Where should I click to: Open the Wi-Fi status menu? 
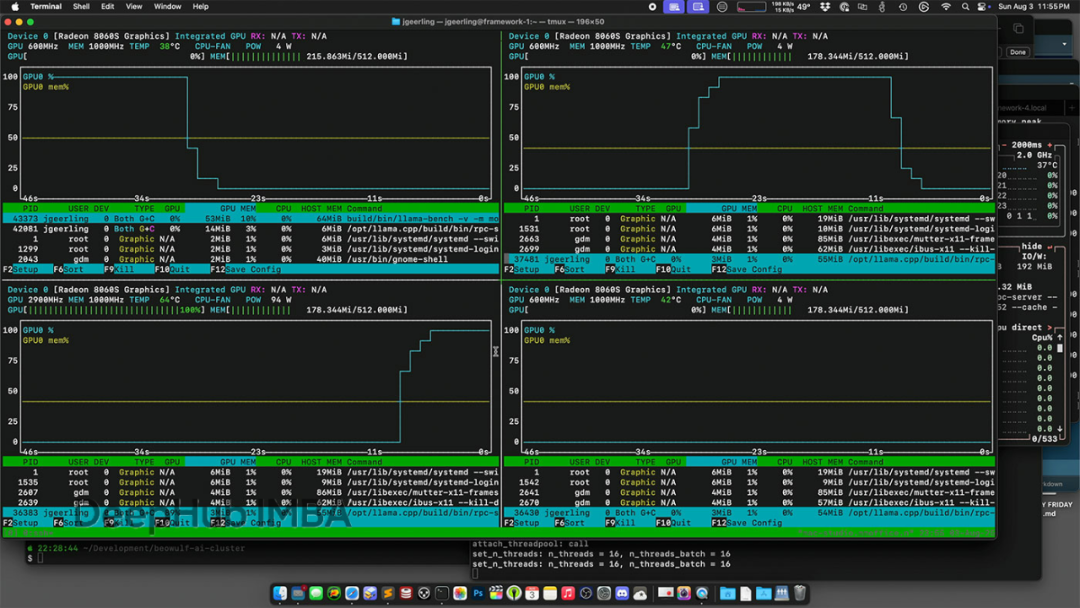coord(946,7)
